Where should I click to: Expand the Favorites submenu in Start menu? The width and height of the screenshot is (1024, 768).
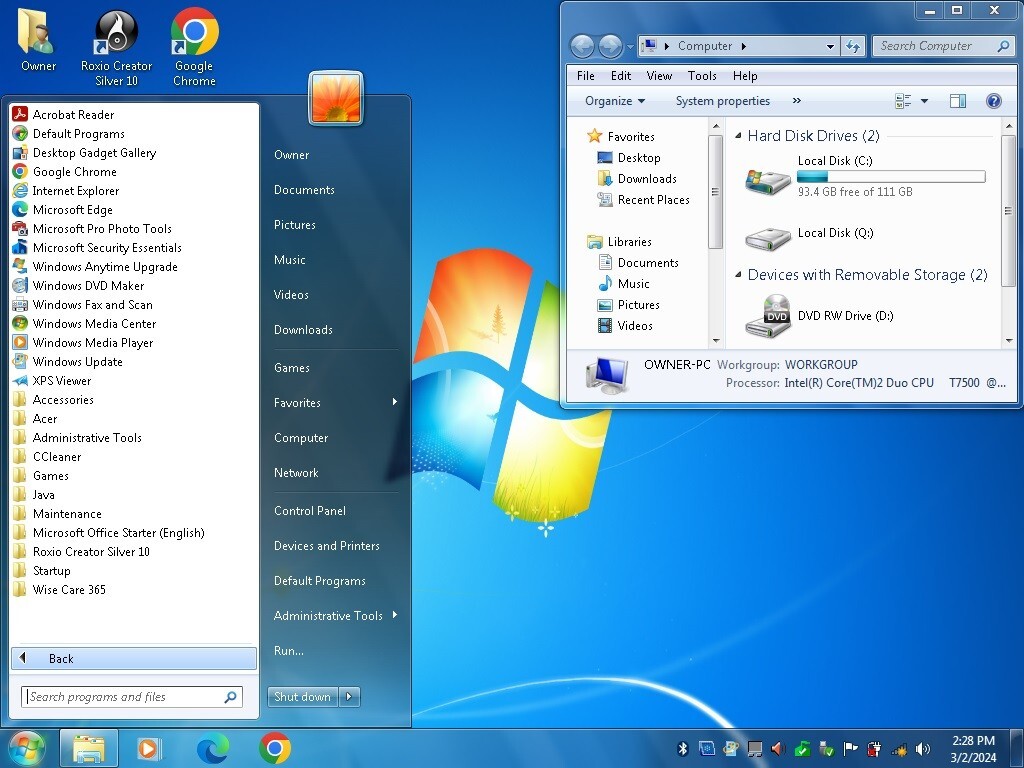pyautogui.click(x=336, y=402)
